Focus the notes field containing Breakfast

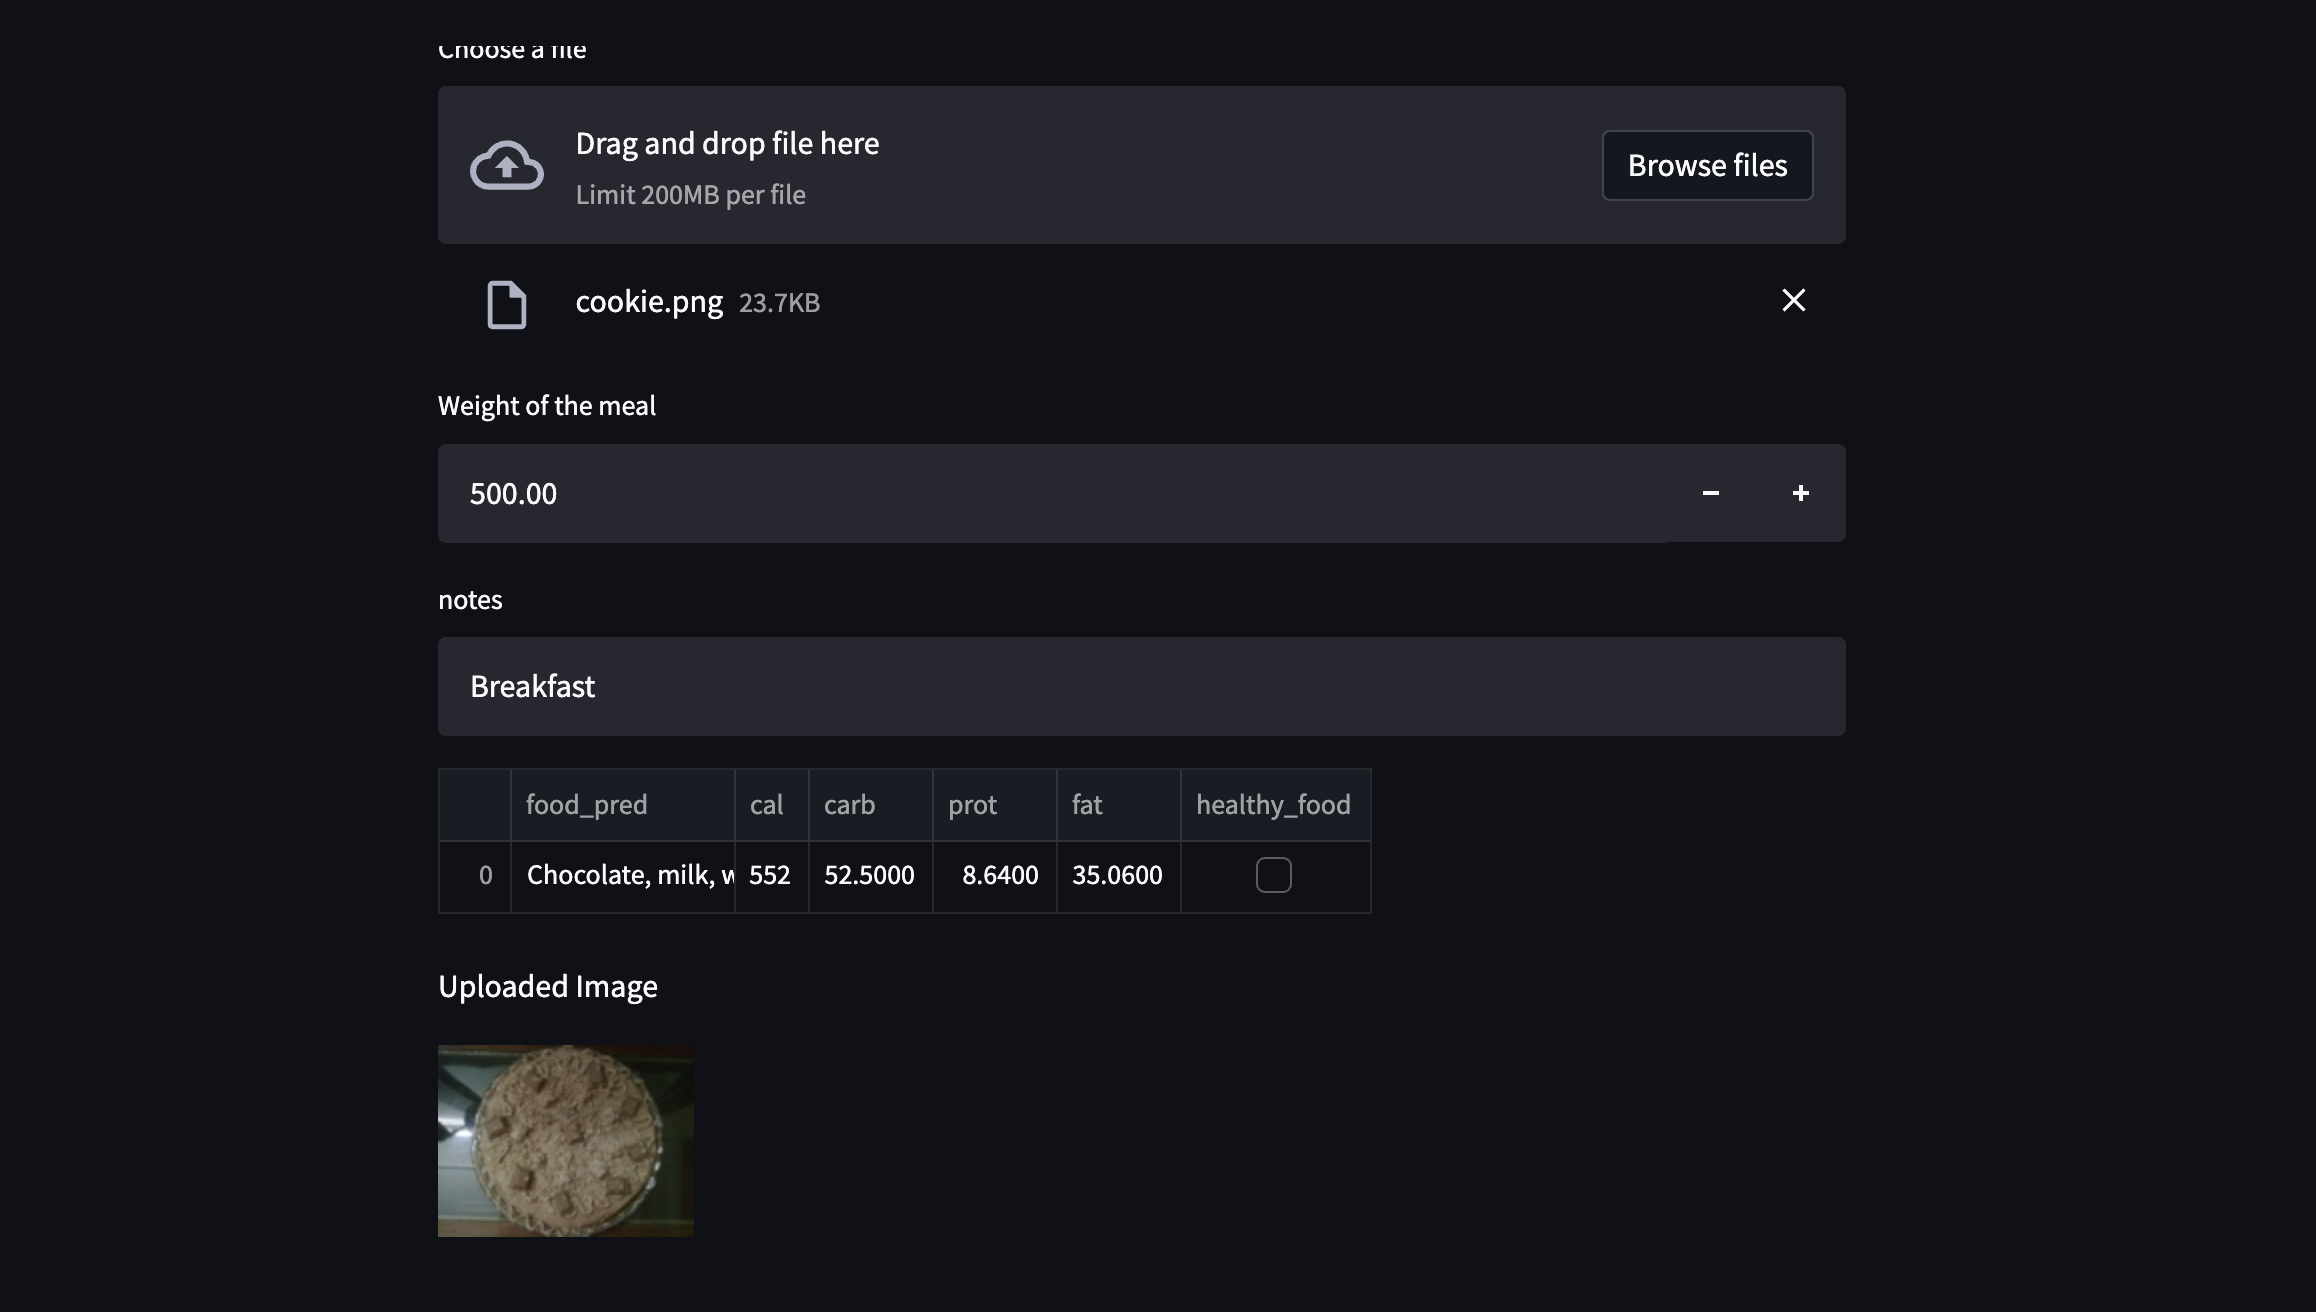point(1140,686)
